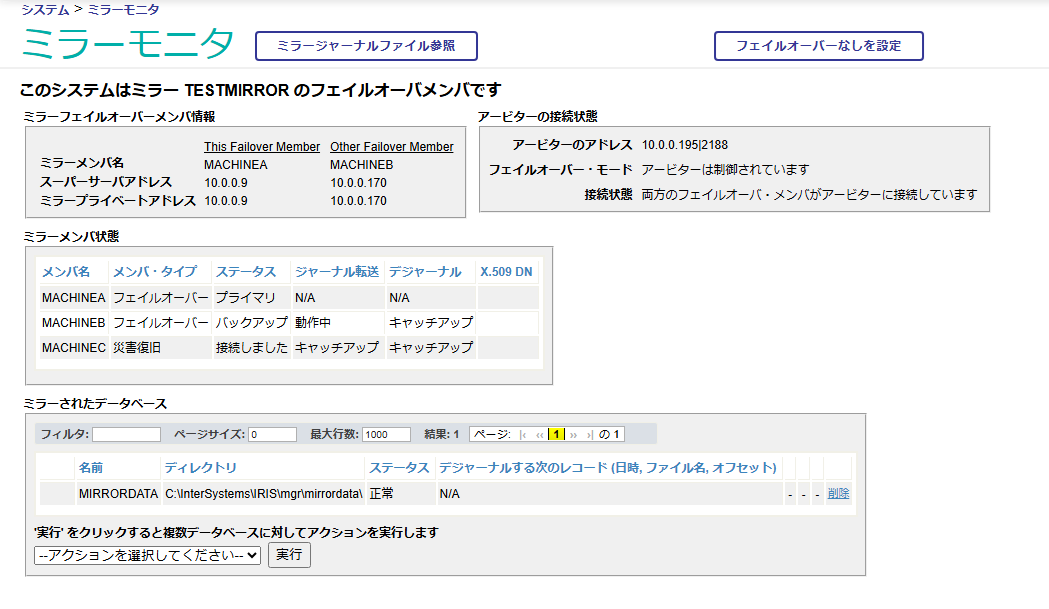The height and width of the screenshot is (609, 1049).
Task: Go to first page pagination arrow
Action: pyautogui.click(x=524, y=435)
